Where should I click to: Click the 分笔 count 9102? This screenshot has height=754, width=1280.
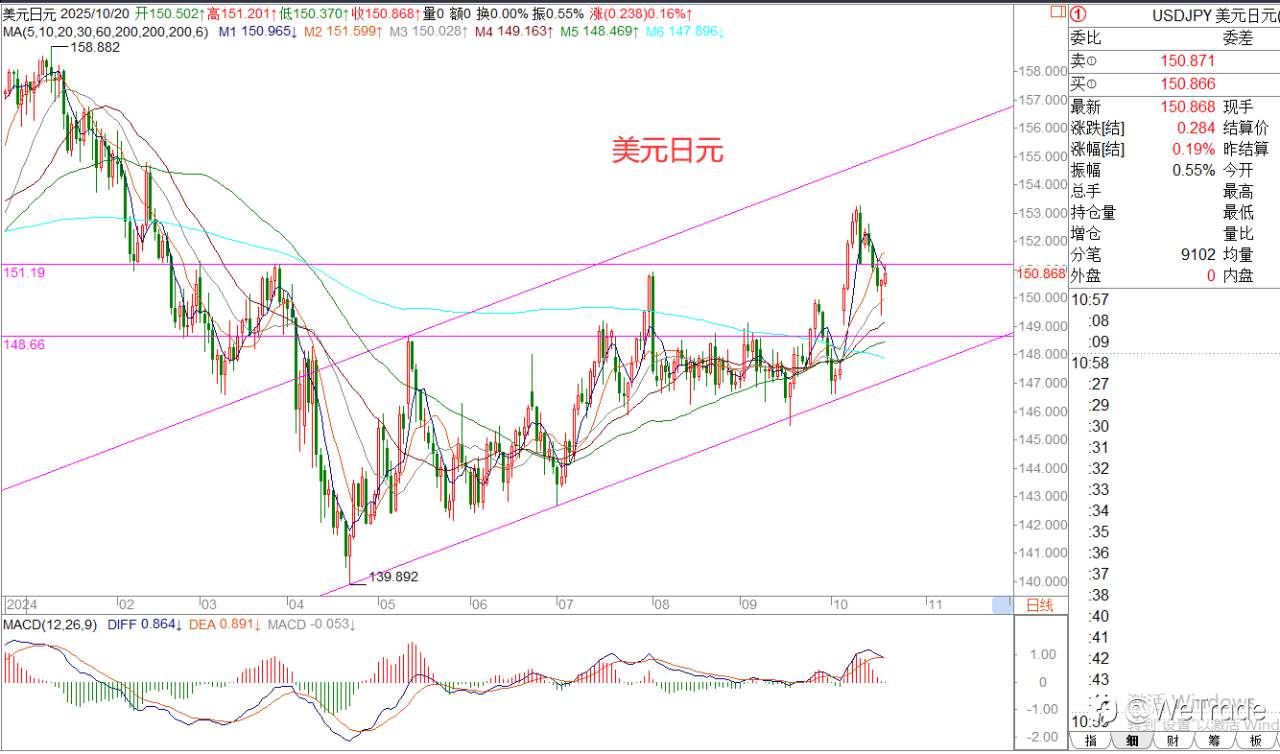[x=1198, y=255]
